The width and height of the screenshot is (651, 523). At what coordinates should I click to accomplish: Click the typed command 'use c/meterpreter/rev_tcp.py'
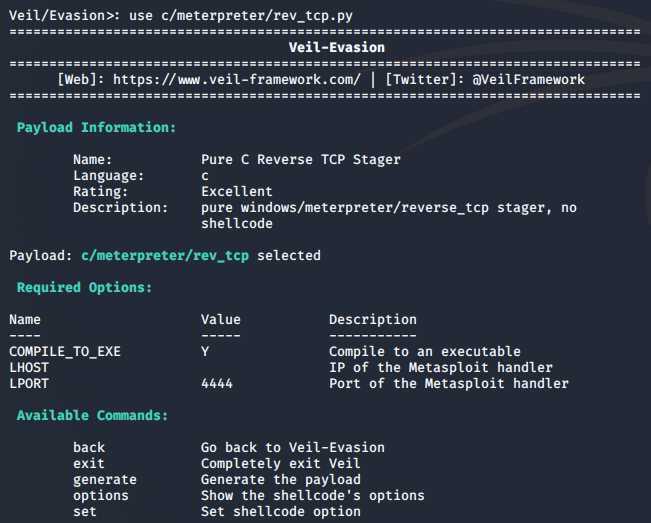[240, 15]
